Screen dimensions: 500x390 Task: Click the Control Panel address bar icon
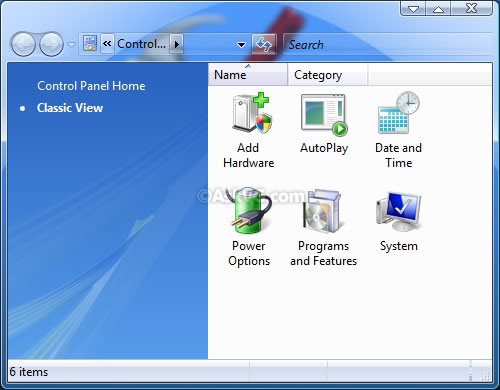(90, 43)
